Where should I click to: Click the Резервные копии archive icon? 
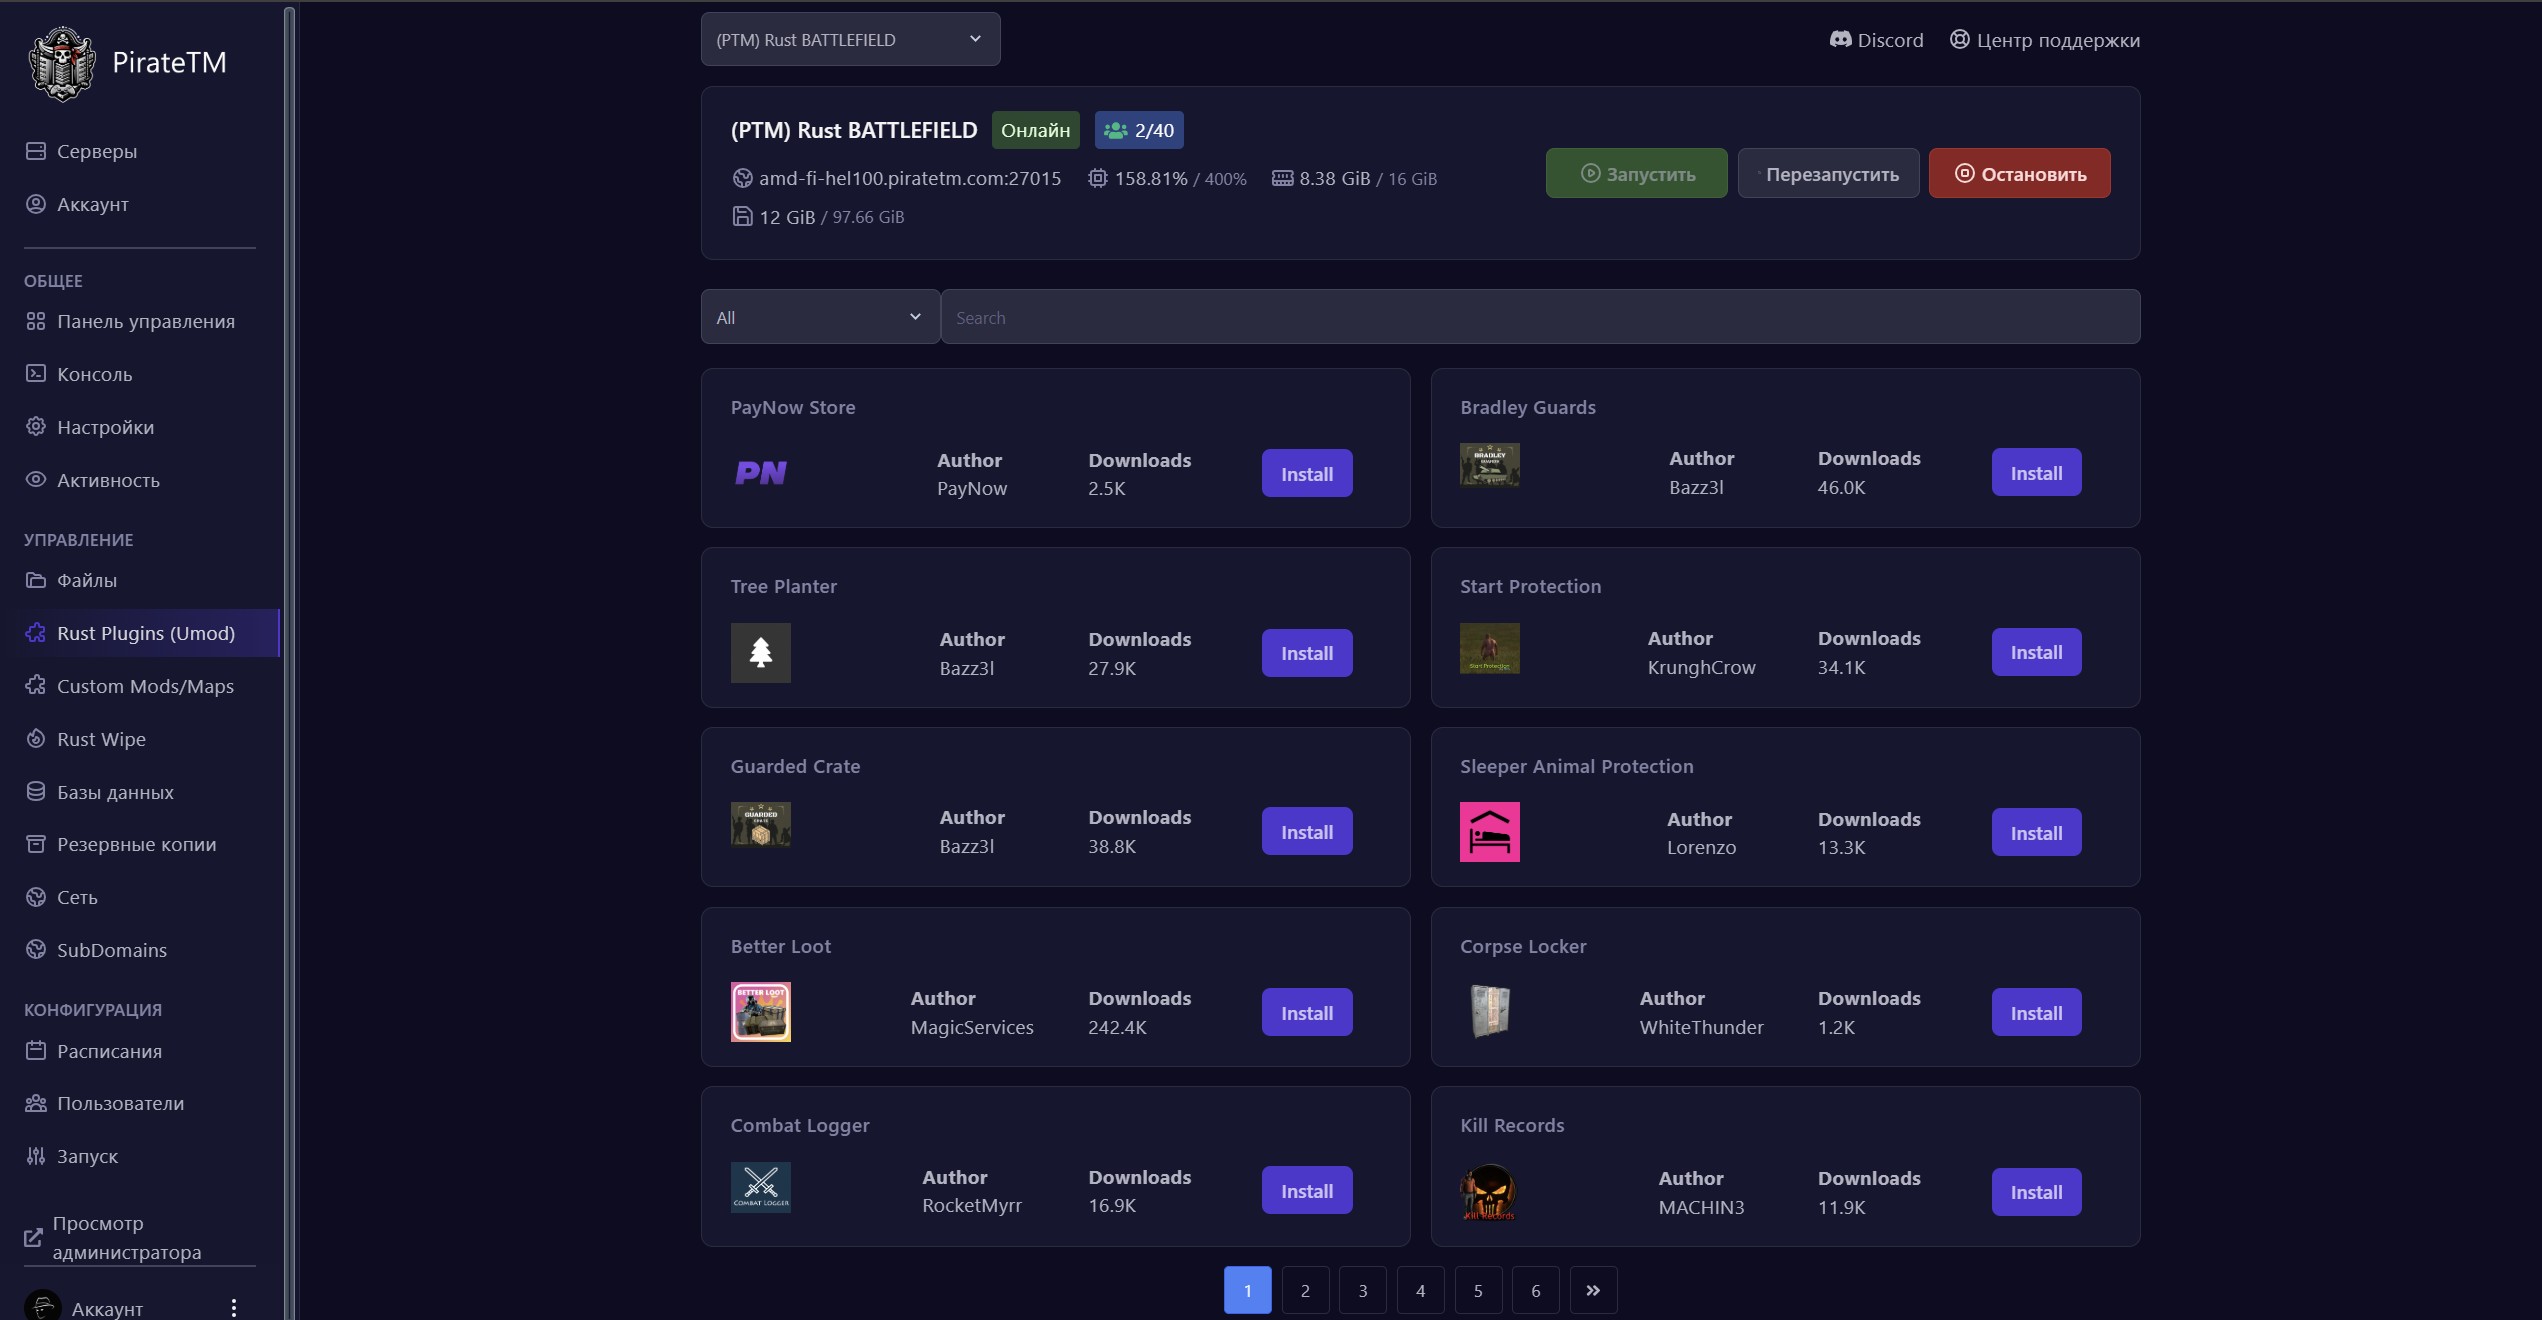36,844
